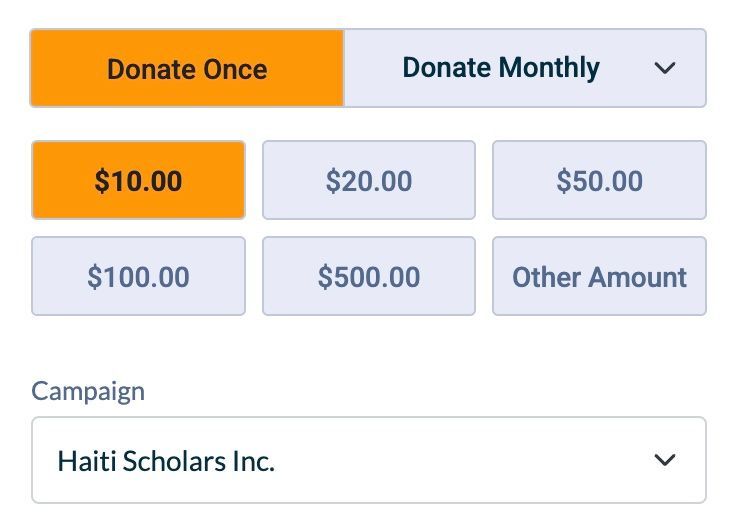Click the Haiti Scholars Inc. selection text

click(166, 461)
